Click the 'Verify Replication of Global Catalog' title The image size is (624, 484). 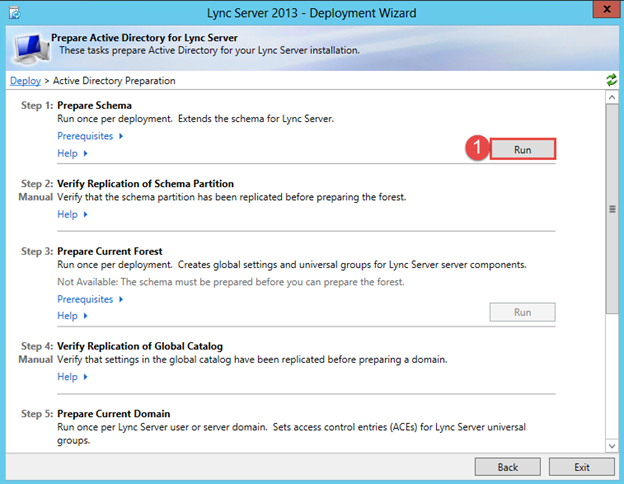(140, 346)
